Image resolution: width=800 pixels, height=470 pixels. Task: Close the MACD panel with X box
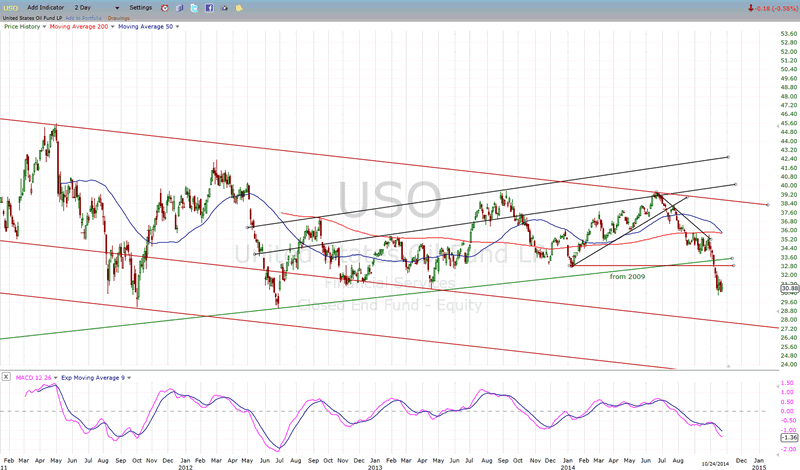[x=6, y=377]
